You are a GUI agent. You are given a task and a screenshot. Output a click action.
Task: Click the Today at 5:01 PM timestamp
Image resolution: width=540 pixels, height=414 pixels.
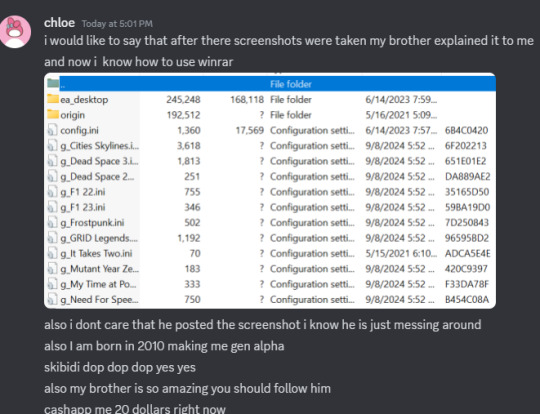[x=117, y=24]
